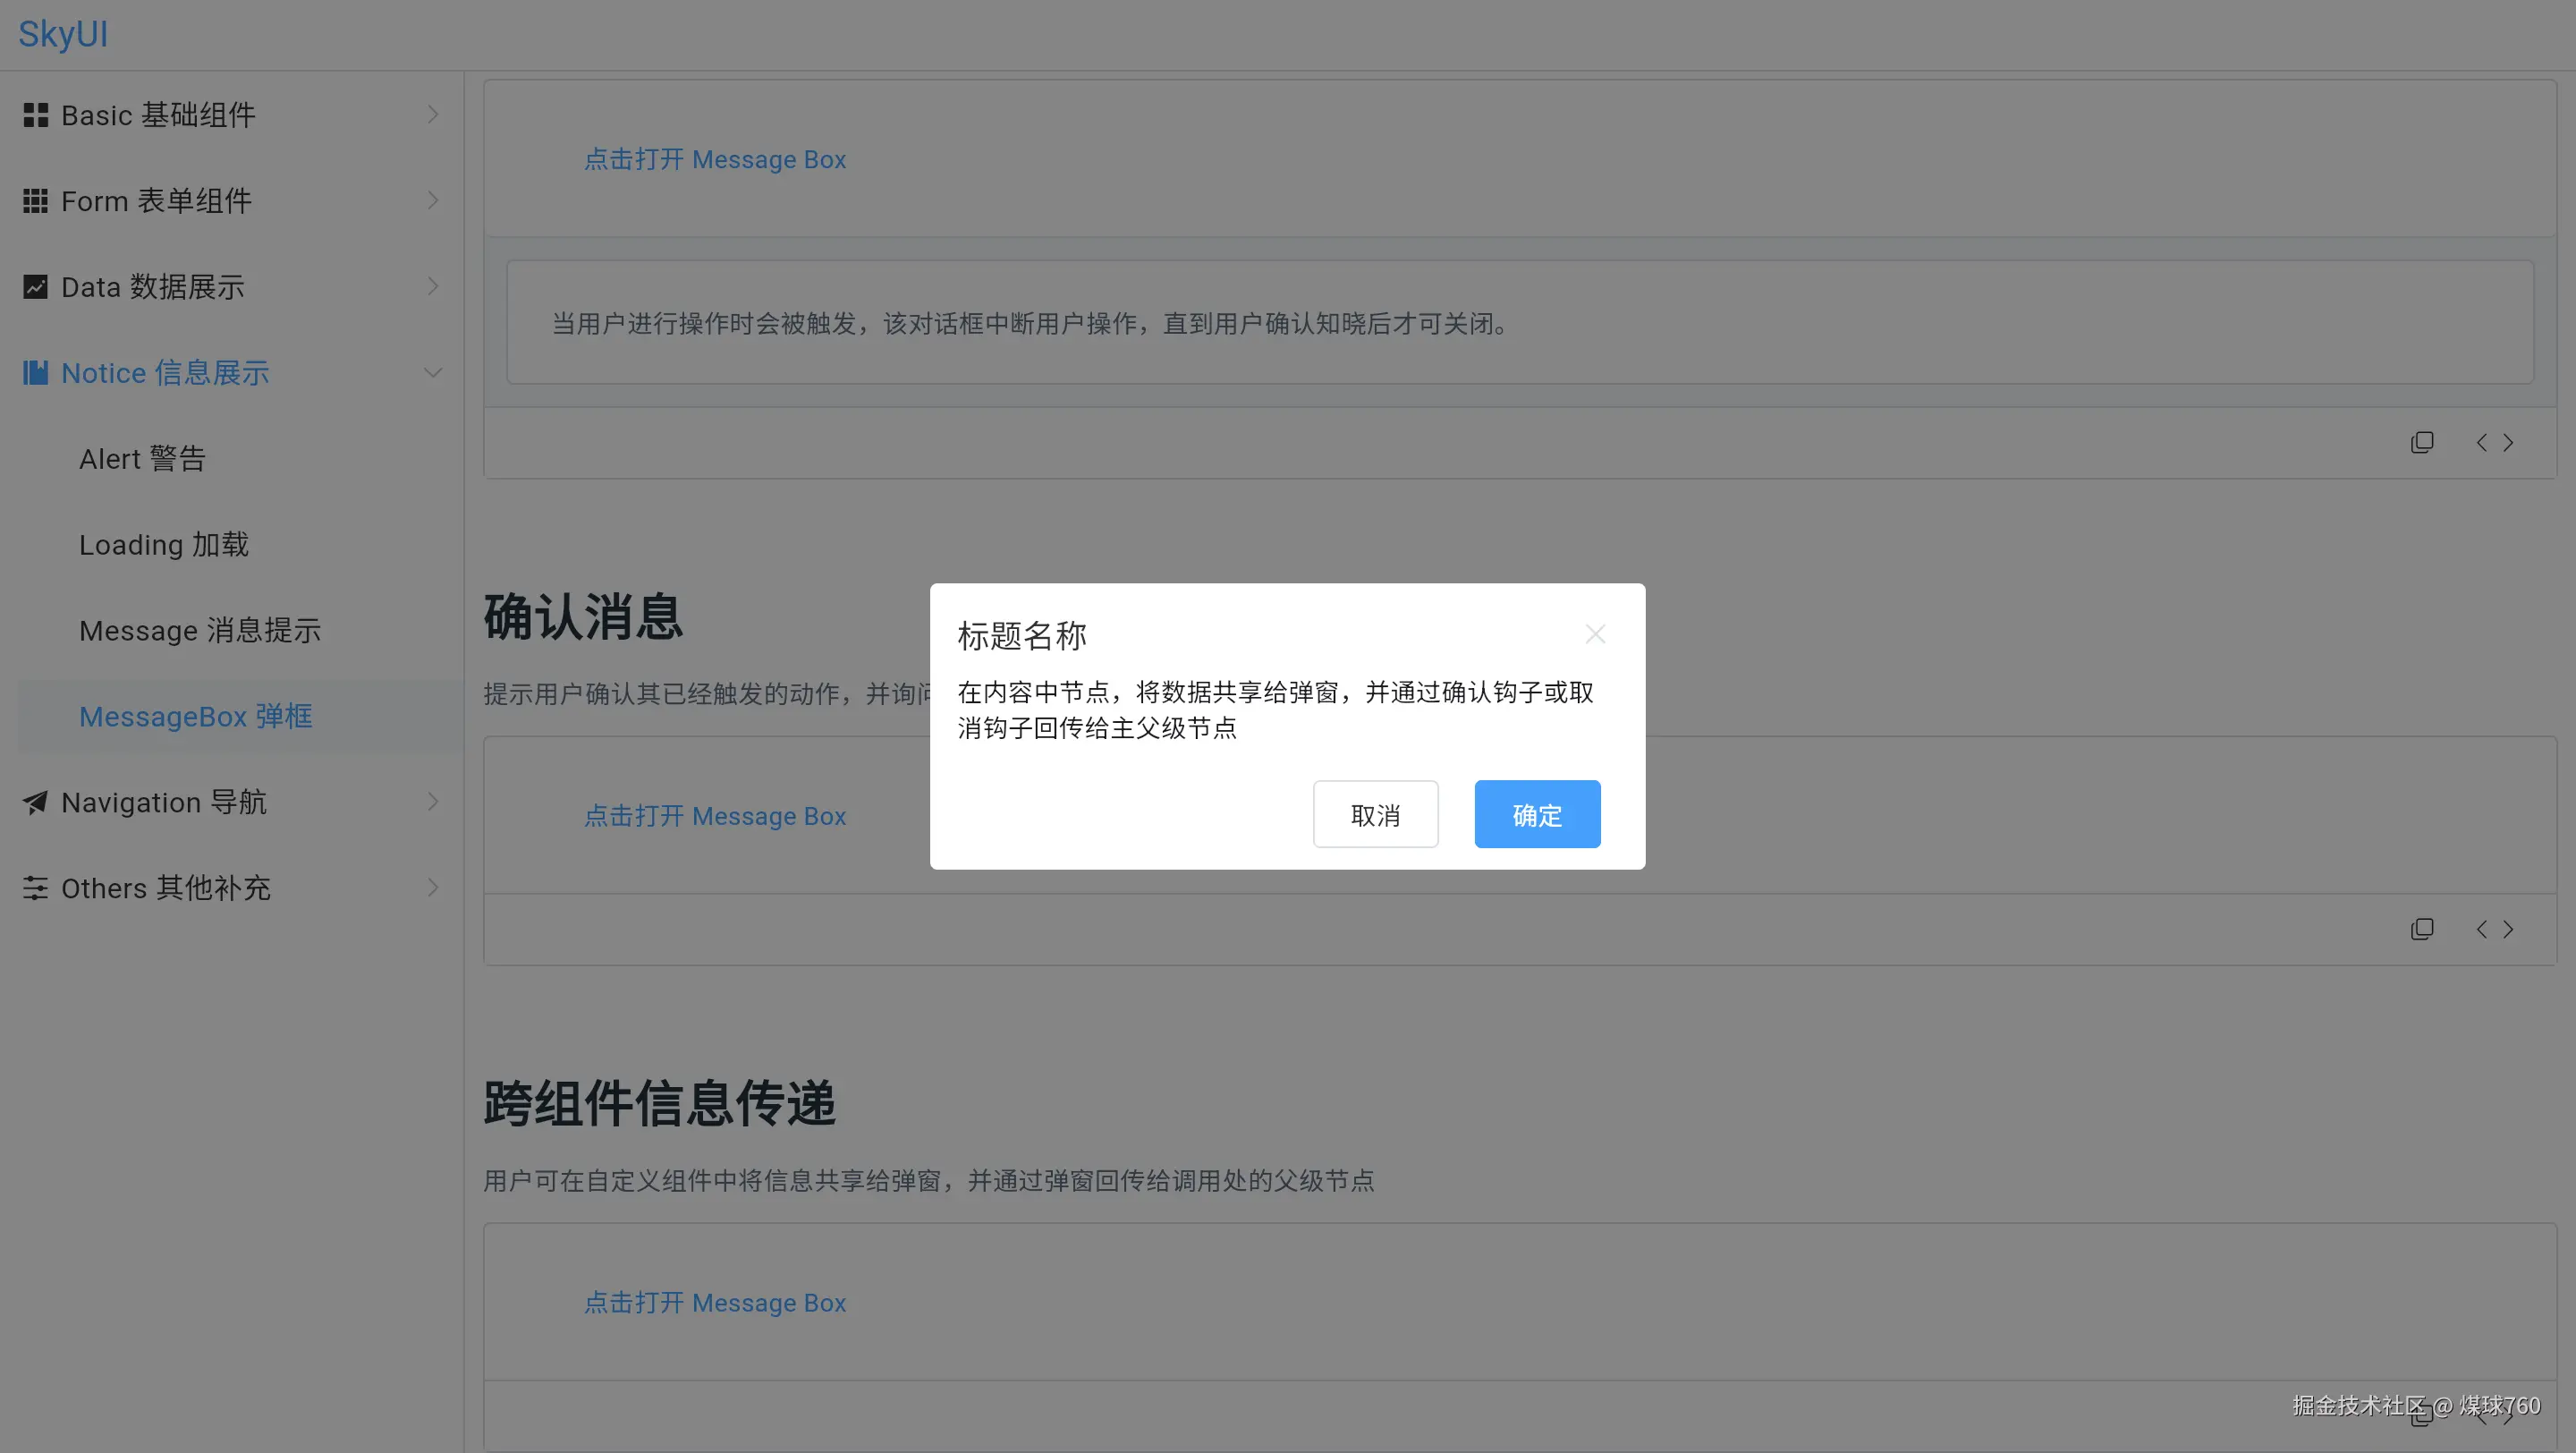Expand the Navigation 导航 menu chevron
Screen dimensions: 2576x1453
(432, 802)
